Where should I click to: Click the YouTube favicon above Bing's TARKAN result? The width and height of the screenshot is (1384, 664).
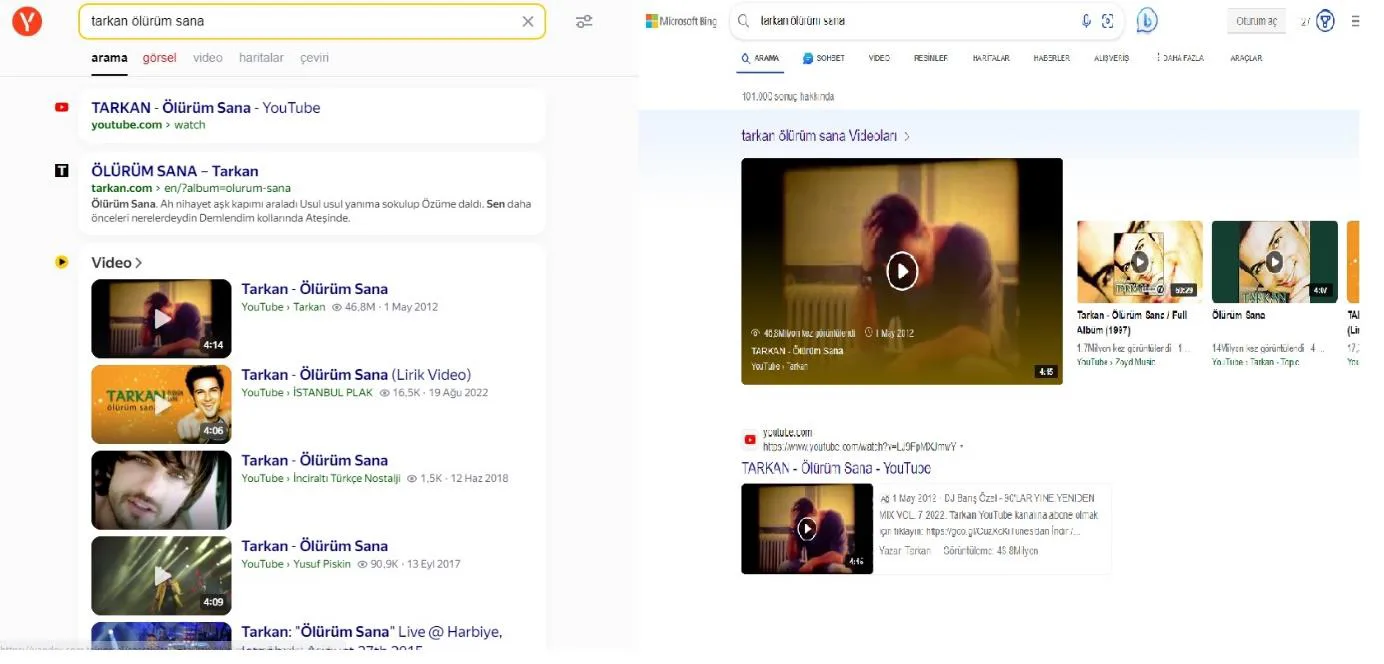750,439
